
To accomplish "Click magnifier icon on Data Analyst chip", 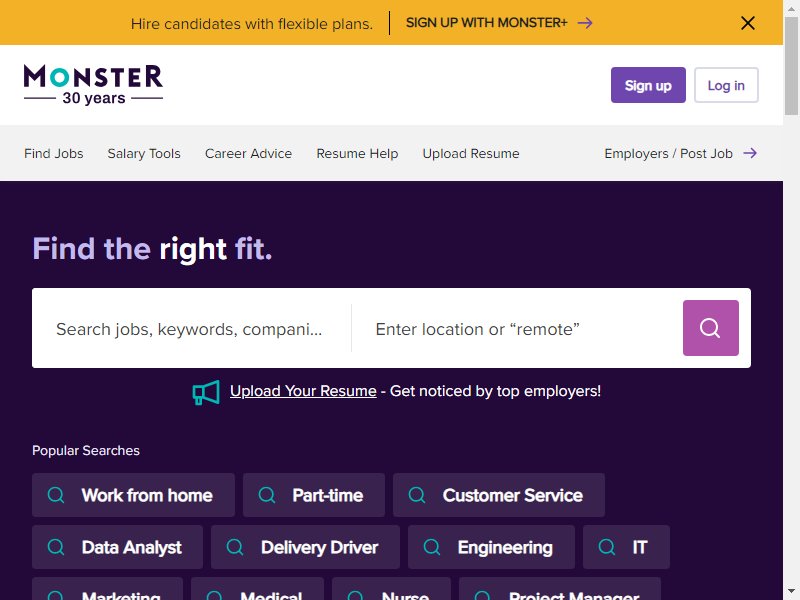I will 56,547.
